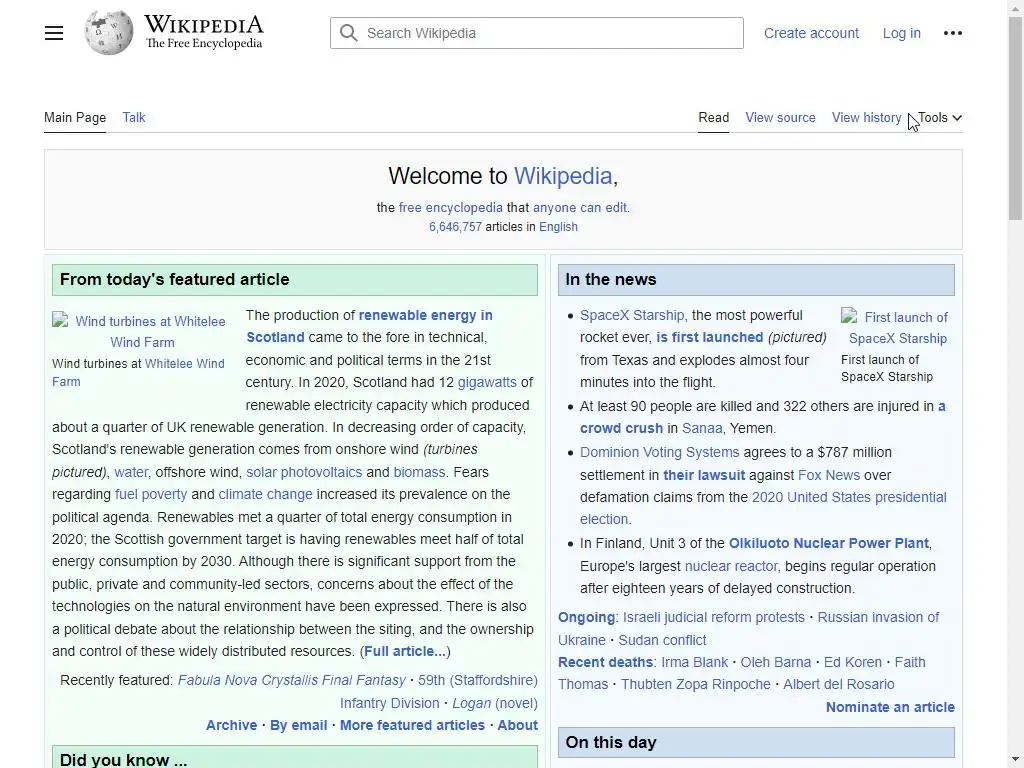Screen dimensions: 1024x768
Task: Click the Wikipedia globe logo
Action: (108, 33)
